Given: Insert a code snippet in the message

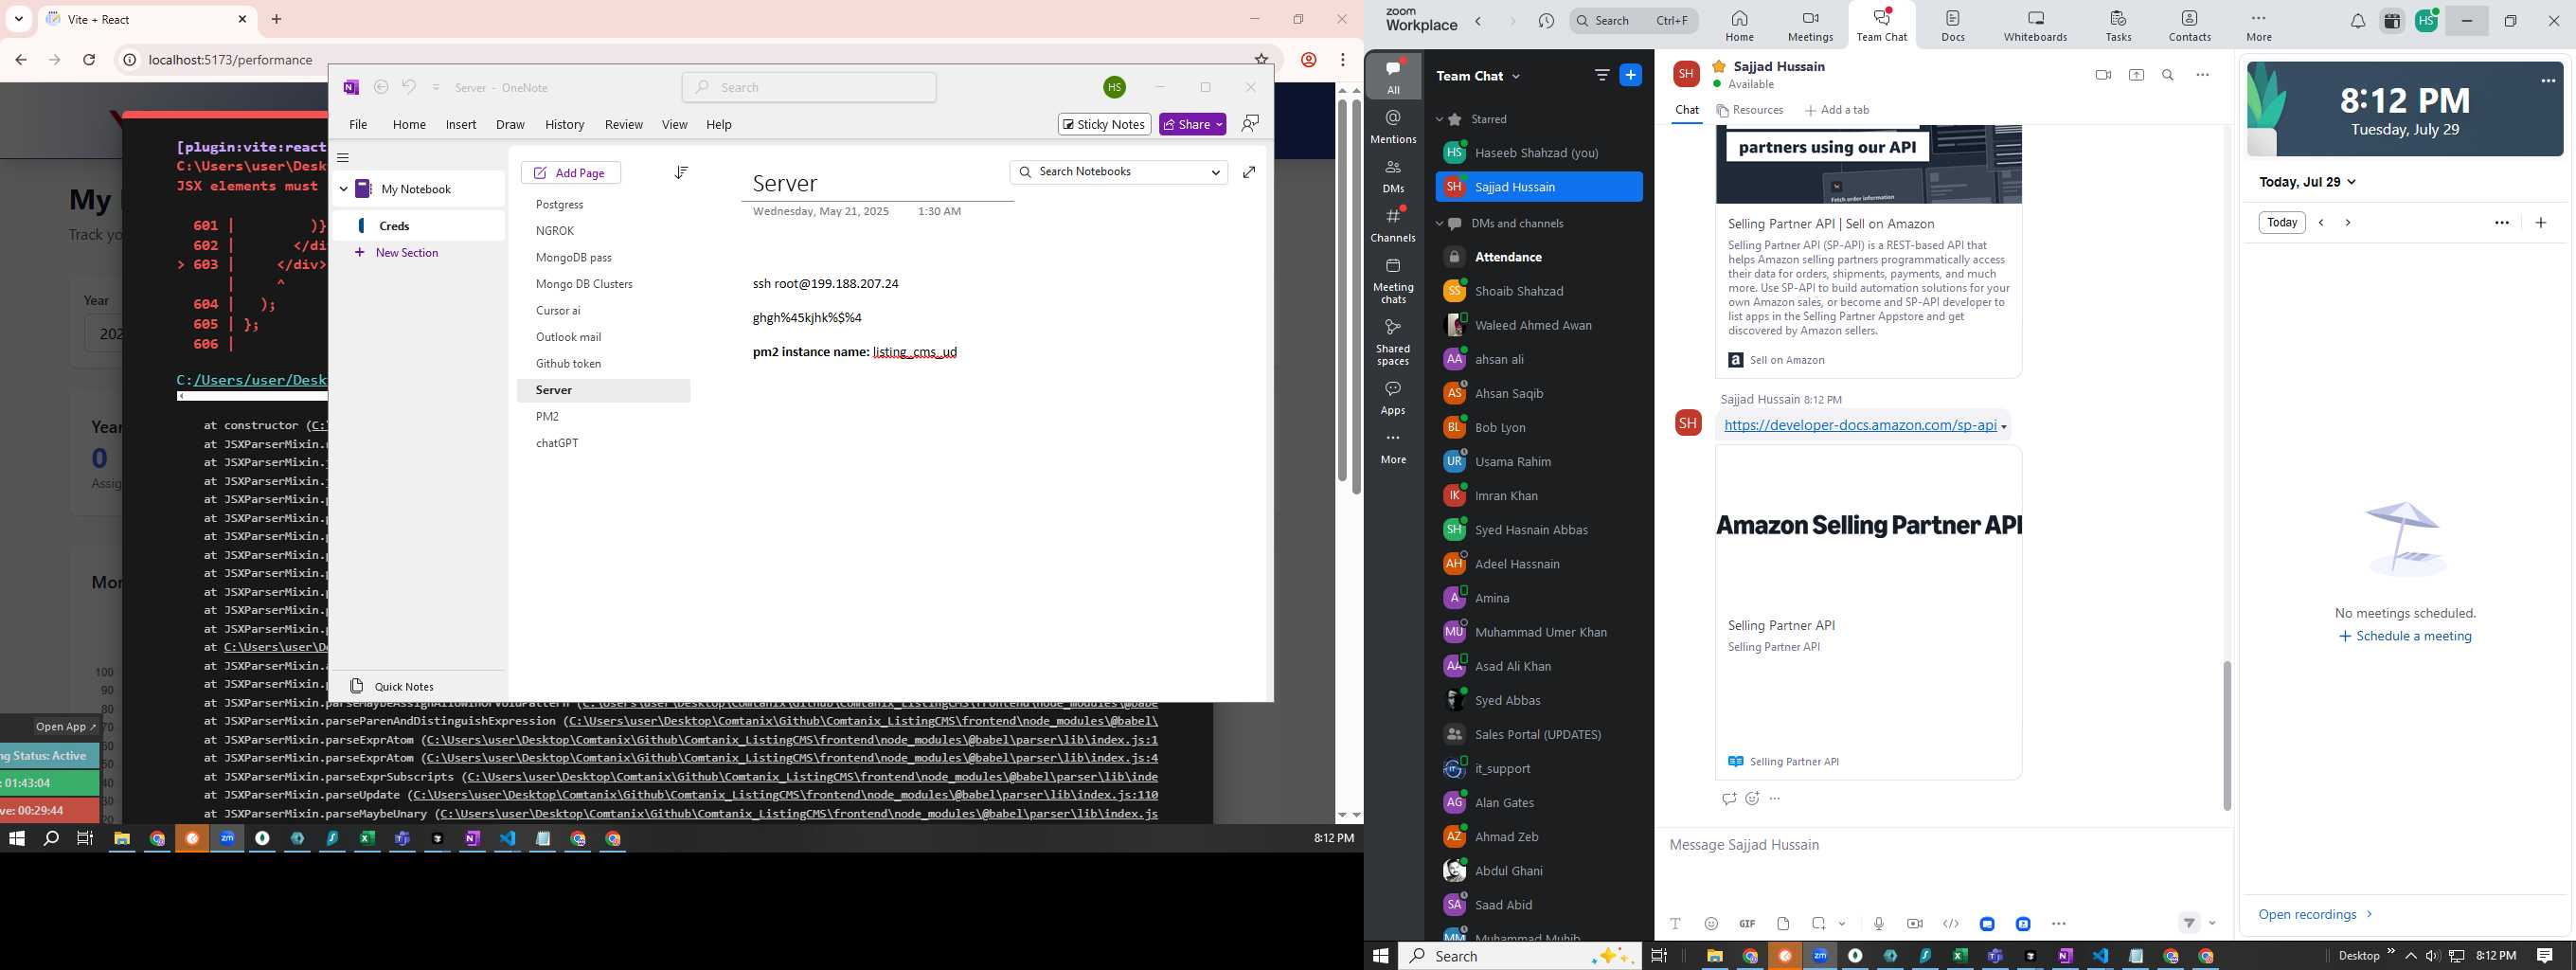Looking at the screenshot, I should click(1950, 923).
